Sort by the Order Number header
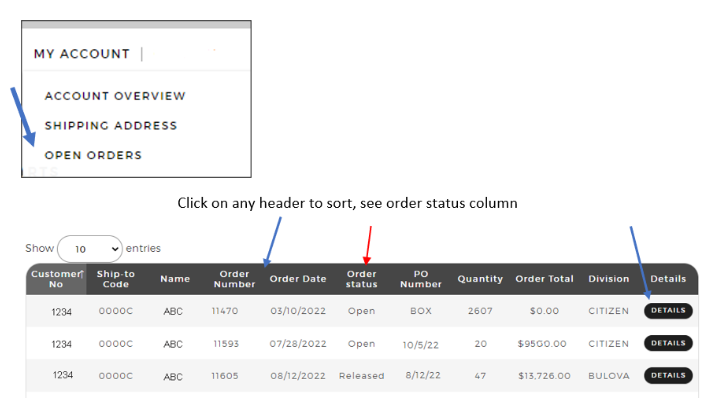709x407 pixels. (234, 279)
